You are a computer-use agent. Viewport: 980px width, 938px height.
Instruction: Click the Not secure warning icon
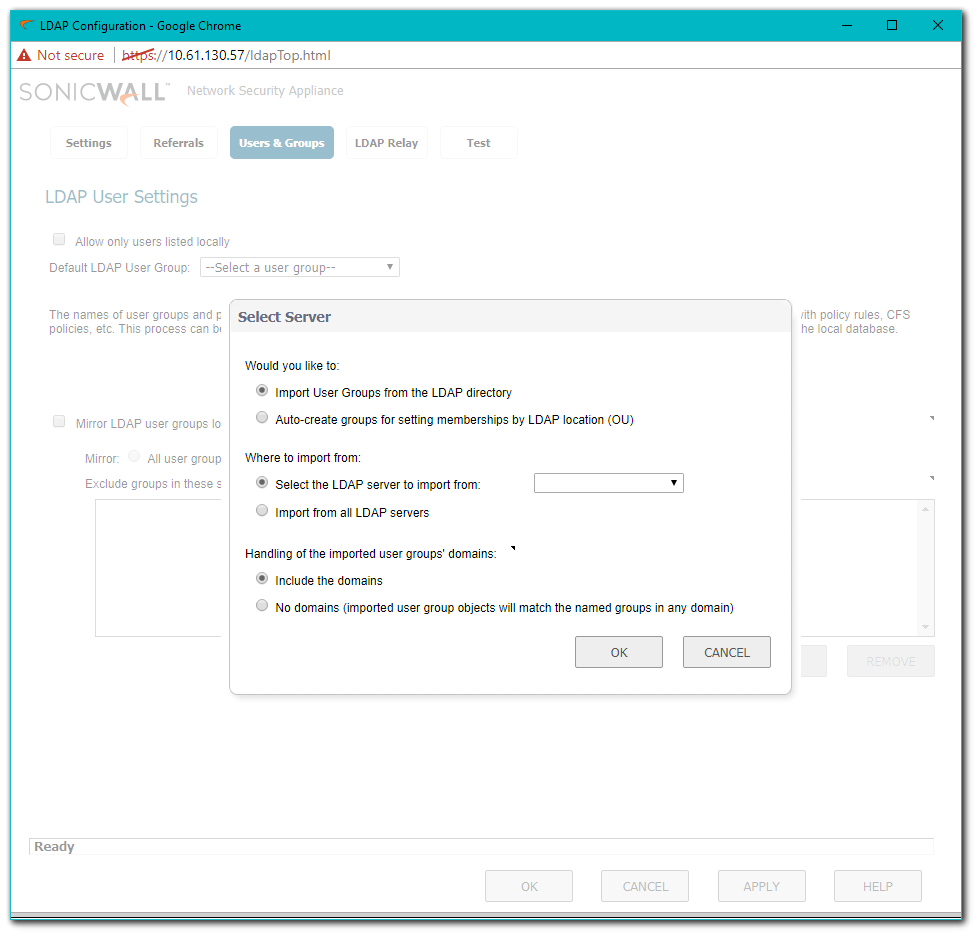[25, 56]
